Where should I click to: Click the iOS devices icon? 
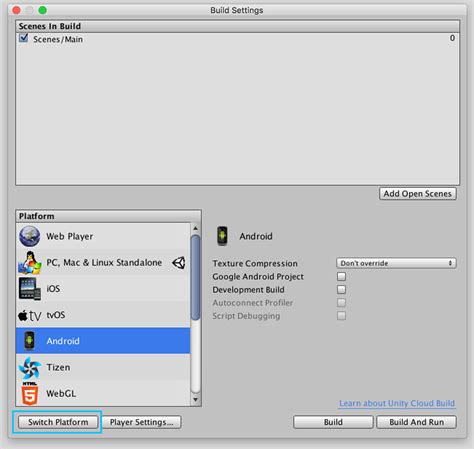tap(30, 289)
